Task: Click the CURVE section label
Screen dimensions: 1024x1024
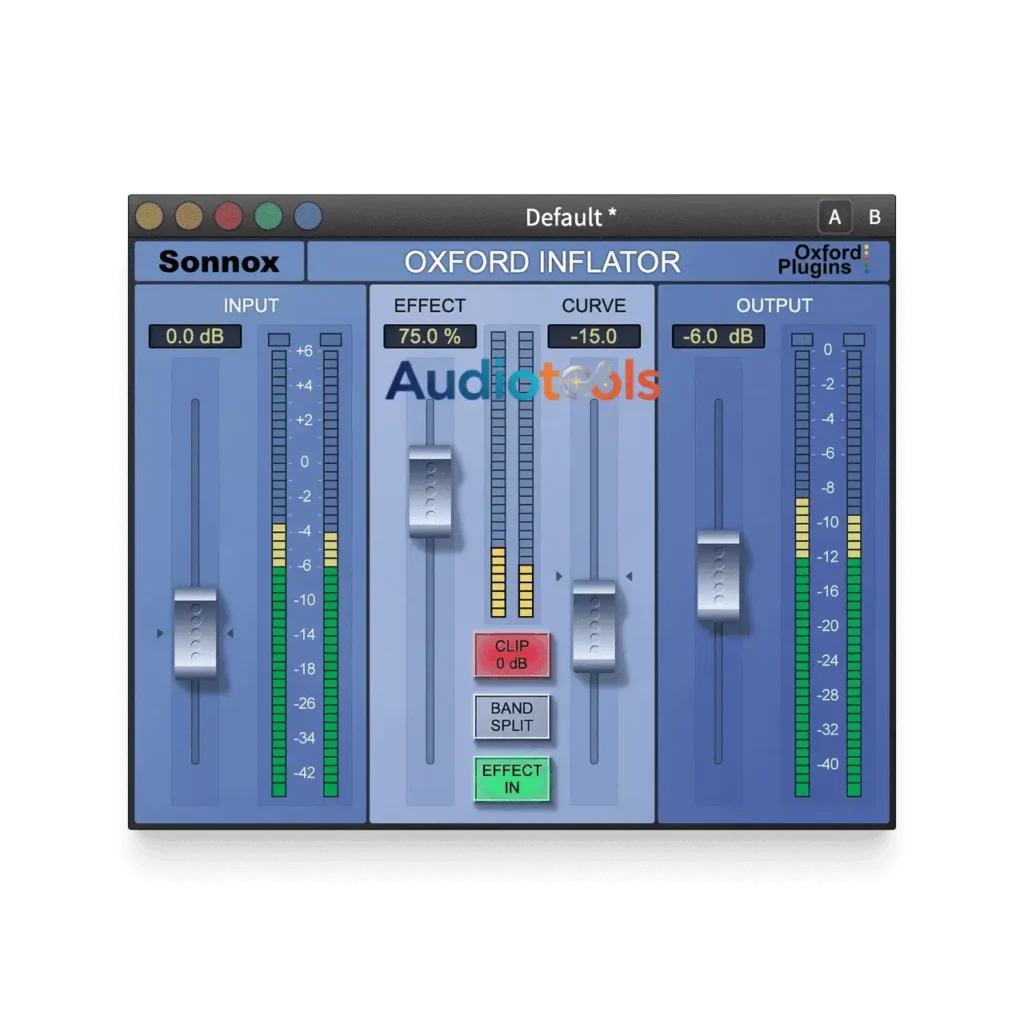Action: pyautogui.click(x=594, y=306)
